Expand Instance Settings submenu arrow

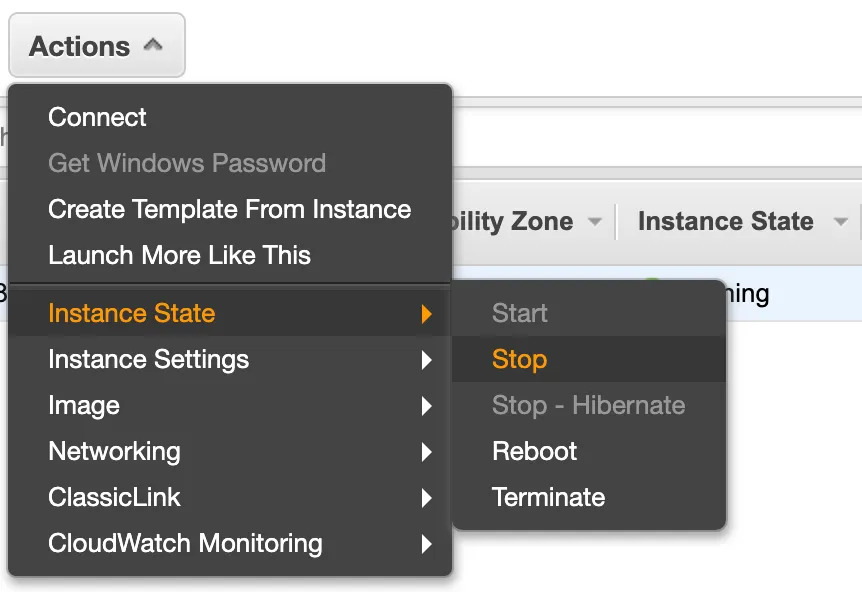(x=427, y=360)
